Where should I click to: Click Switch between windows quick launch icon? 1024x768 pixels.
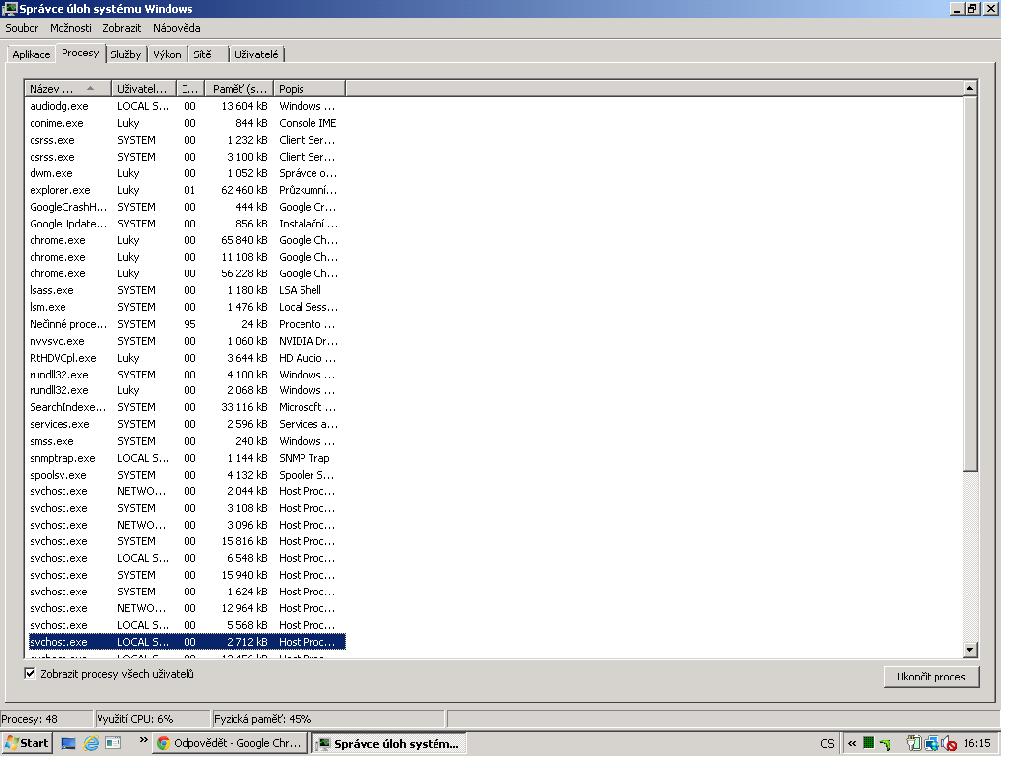pyautogui.click(x=113, y=743)
